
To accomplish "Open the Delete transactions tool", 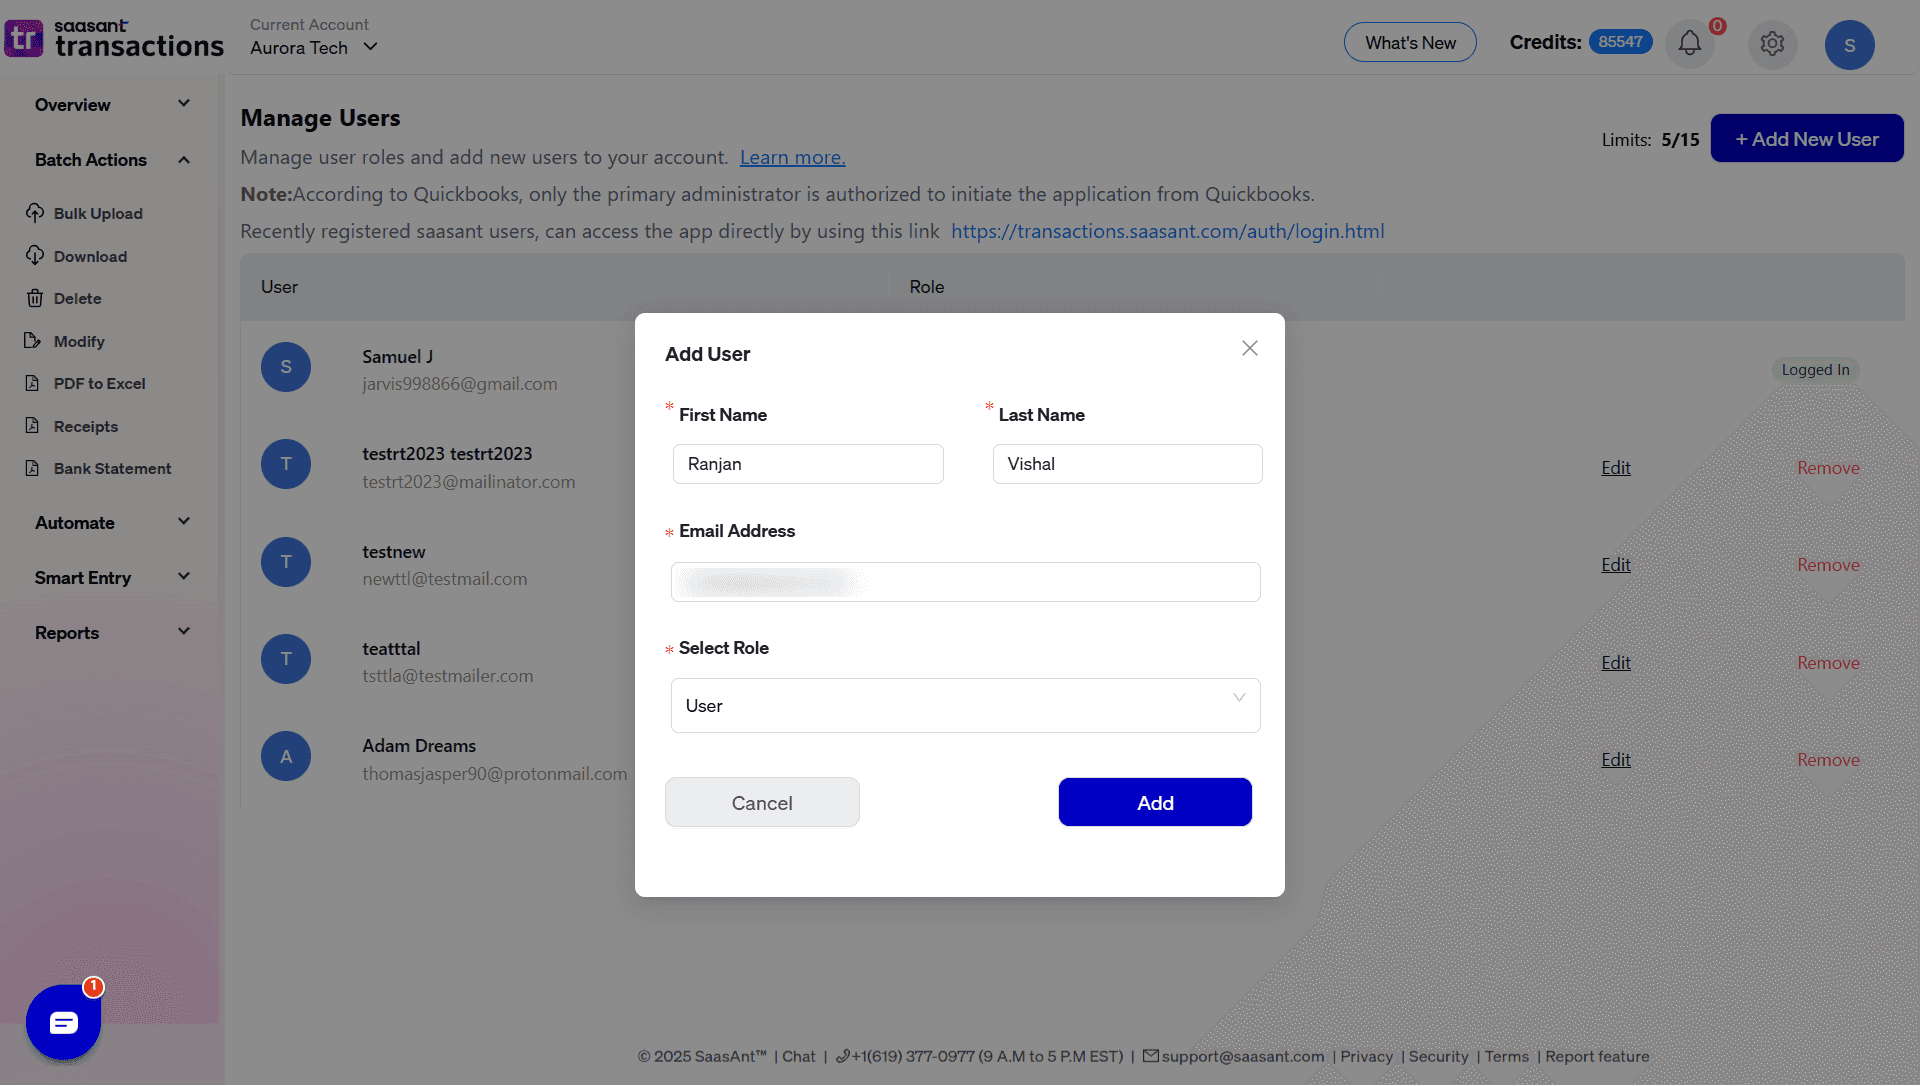I will coord(77,298).
